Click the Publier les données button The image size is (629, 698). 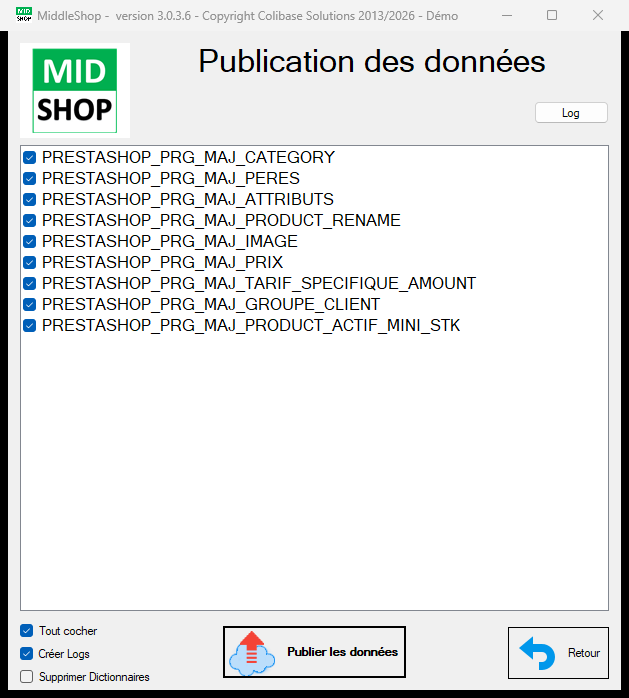coord(314,652)
